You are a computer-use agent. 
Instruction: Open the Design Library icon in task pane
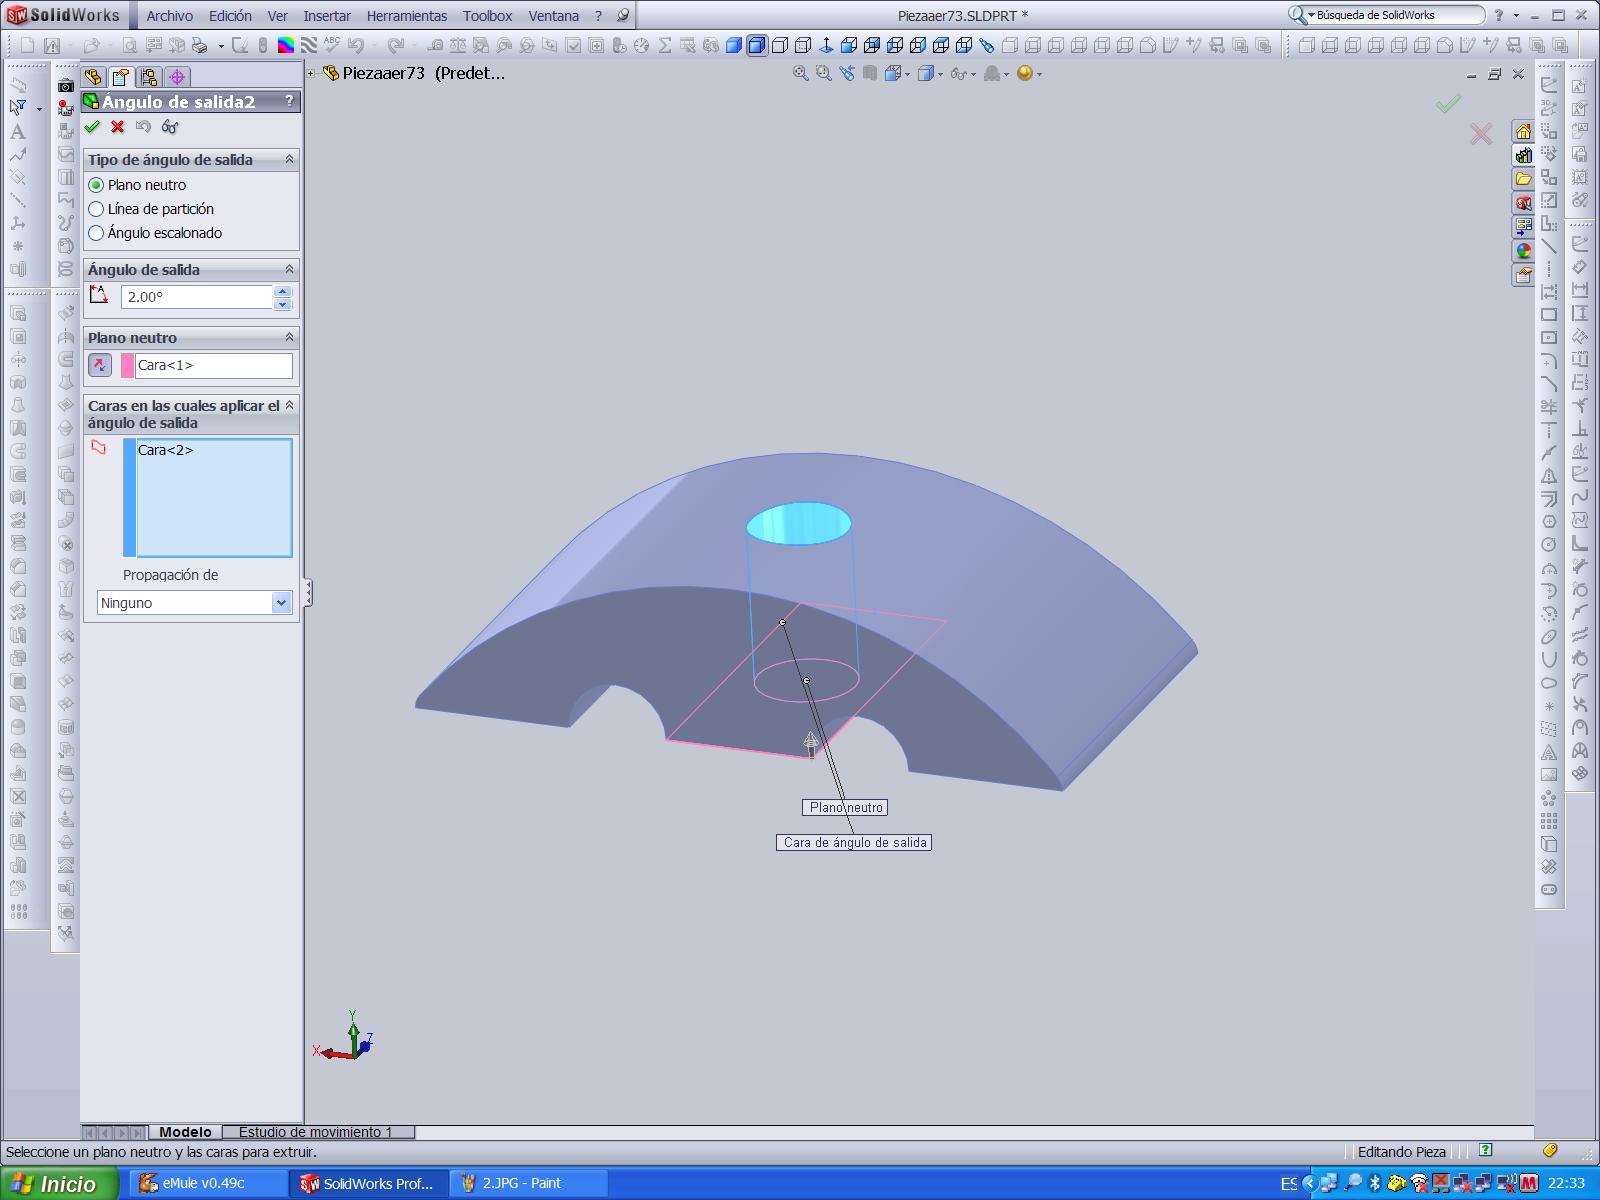coord(1523,155)
